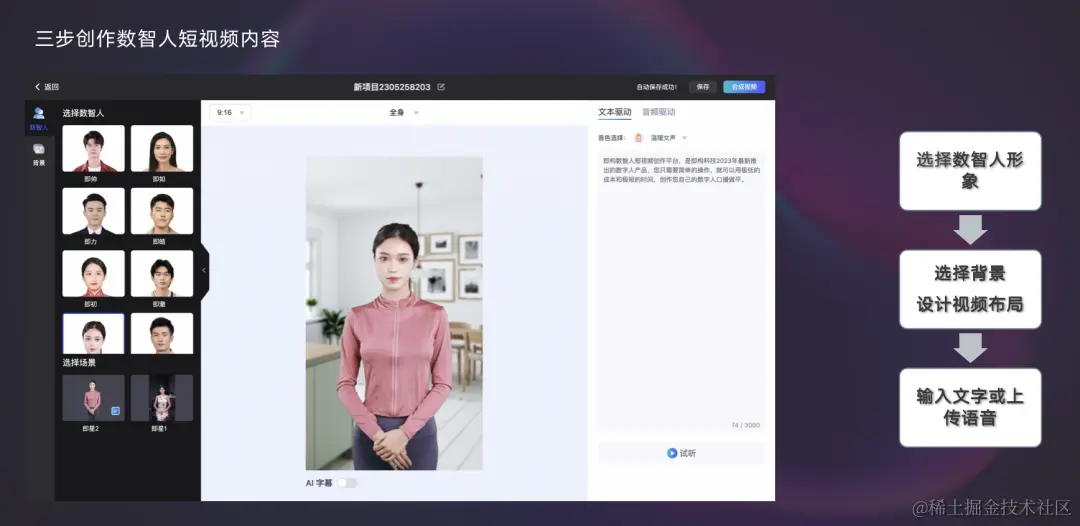Choose the bottom-row male avatar beside the selected one
The width and height of the screenshot is (1080, 526).
pos(162,334)
